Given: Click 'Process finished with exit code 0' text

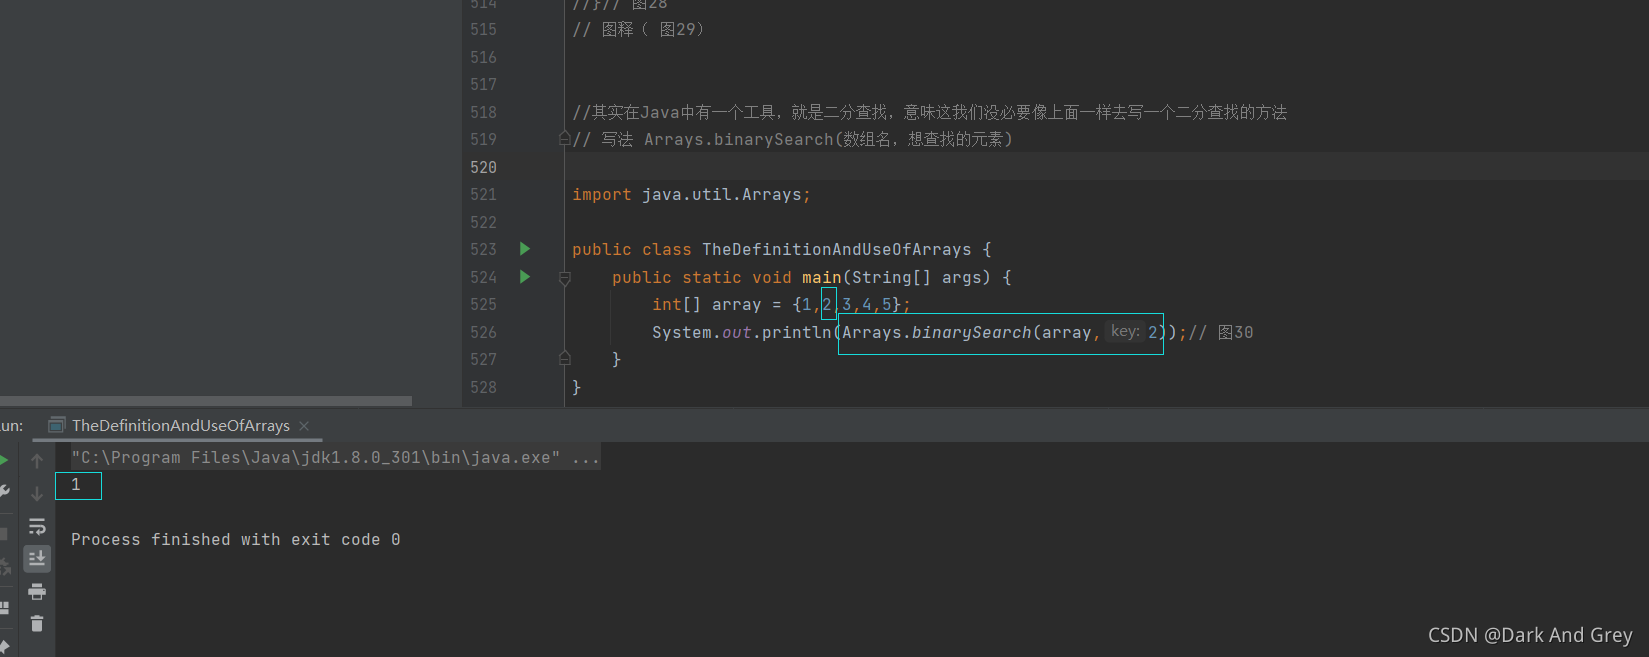Looking at the screenshot, I should tap(236, 540).
